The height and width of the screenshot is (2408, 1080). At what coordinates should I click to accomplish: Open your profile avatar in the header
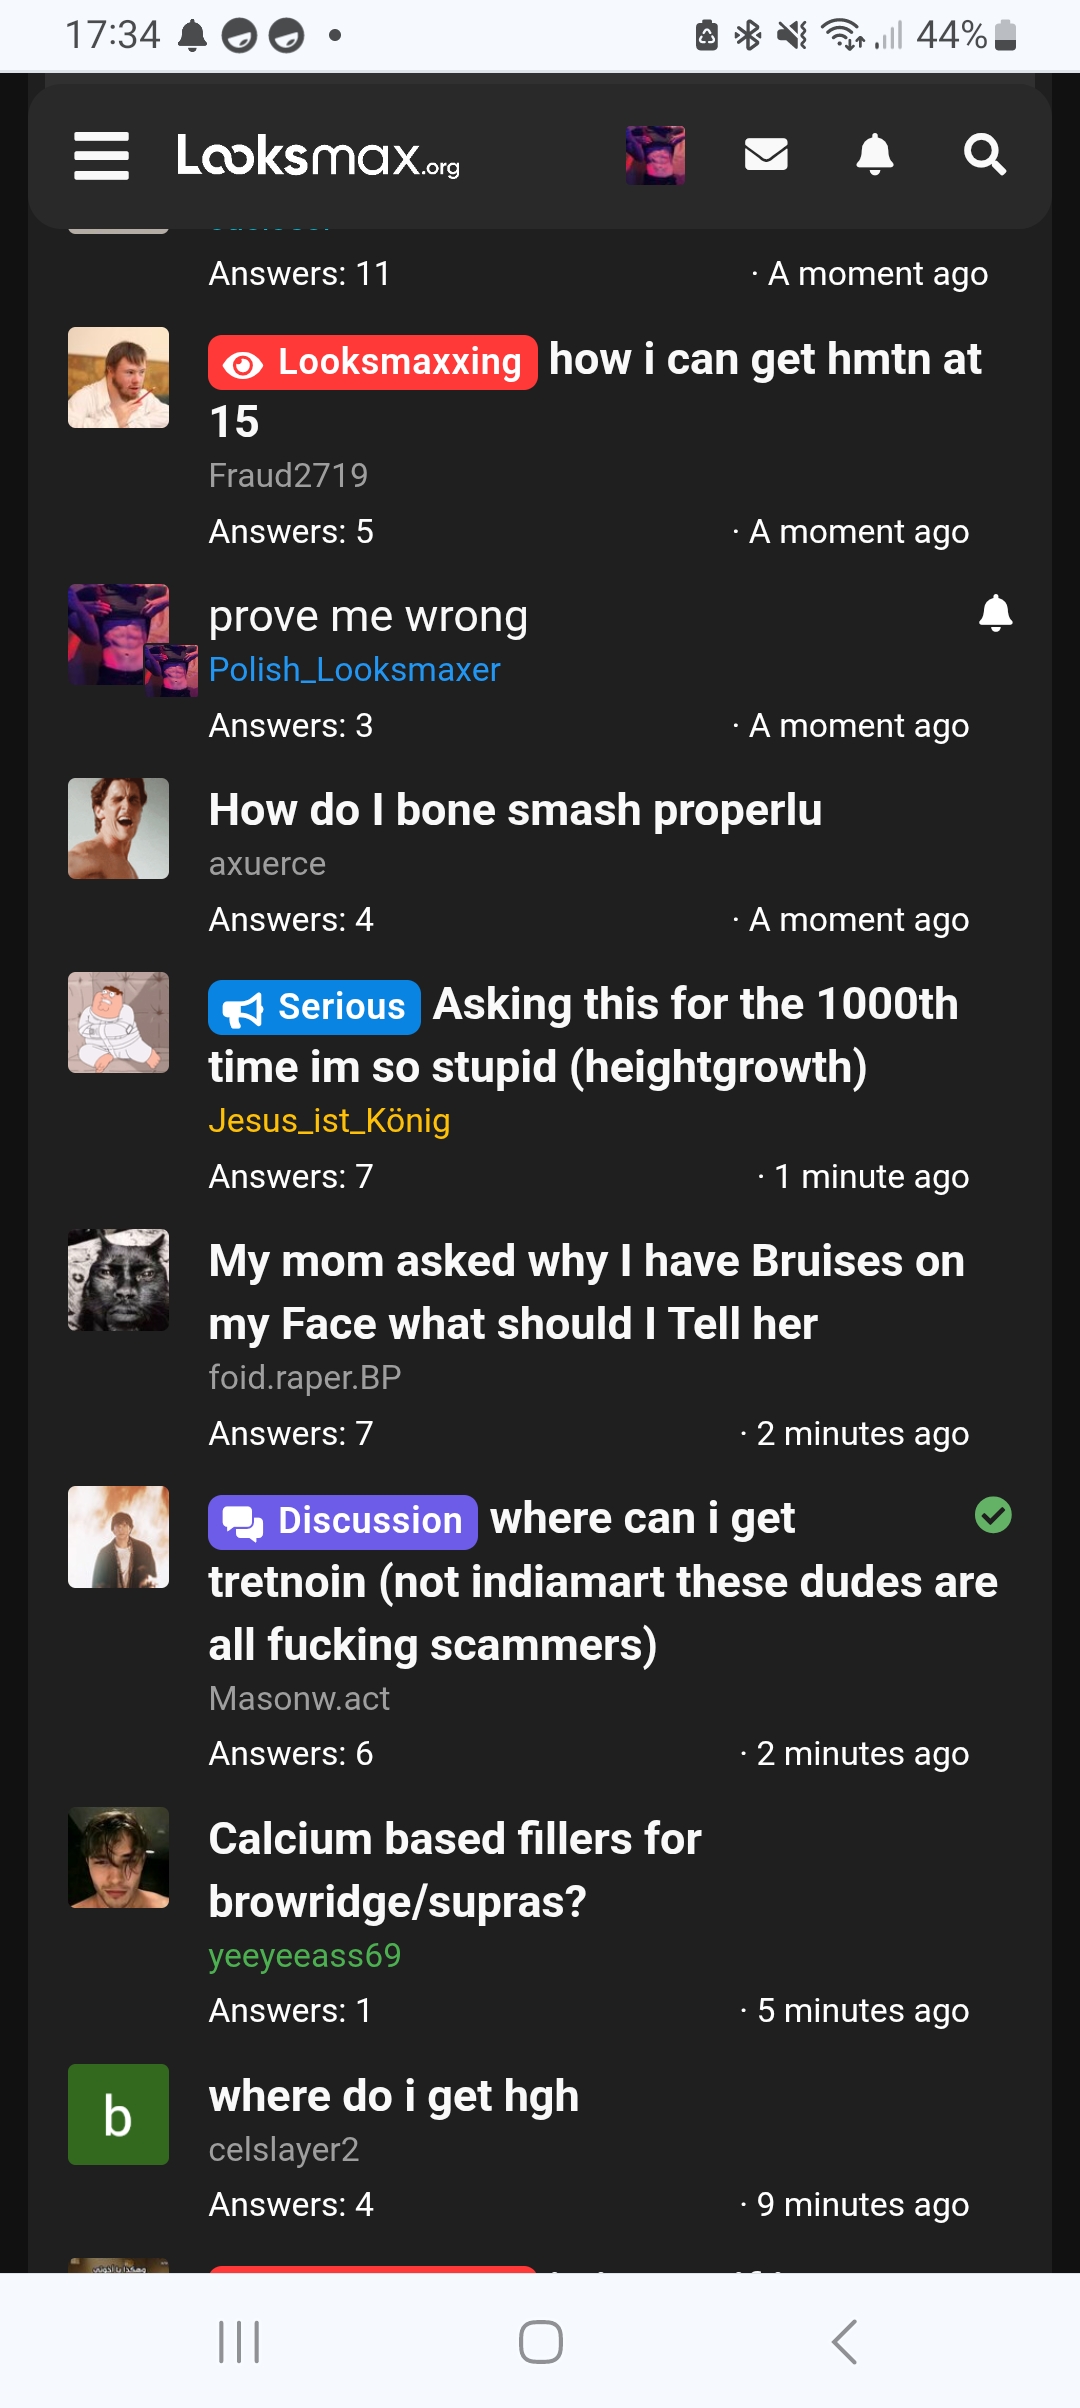click(x=655, y=155)
